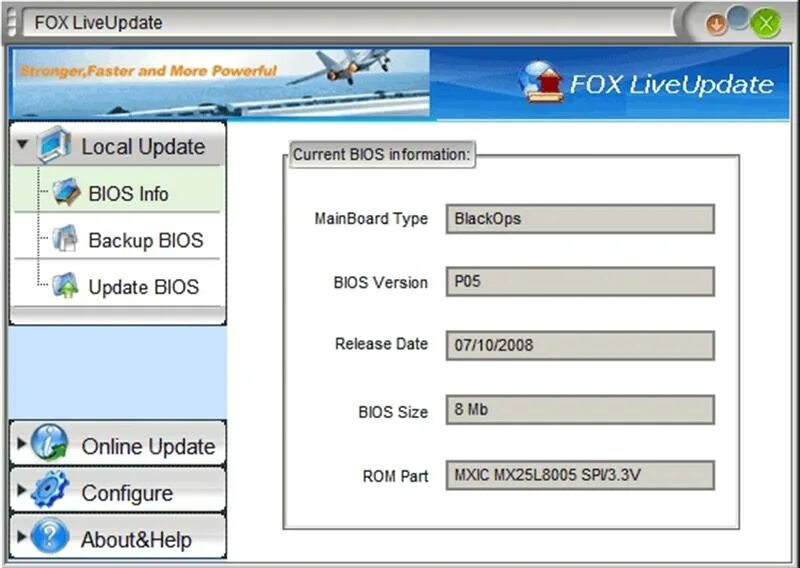
Task: Expand the Configure section arrow
Action: point(21,490)
